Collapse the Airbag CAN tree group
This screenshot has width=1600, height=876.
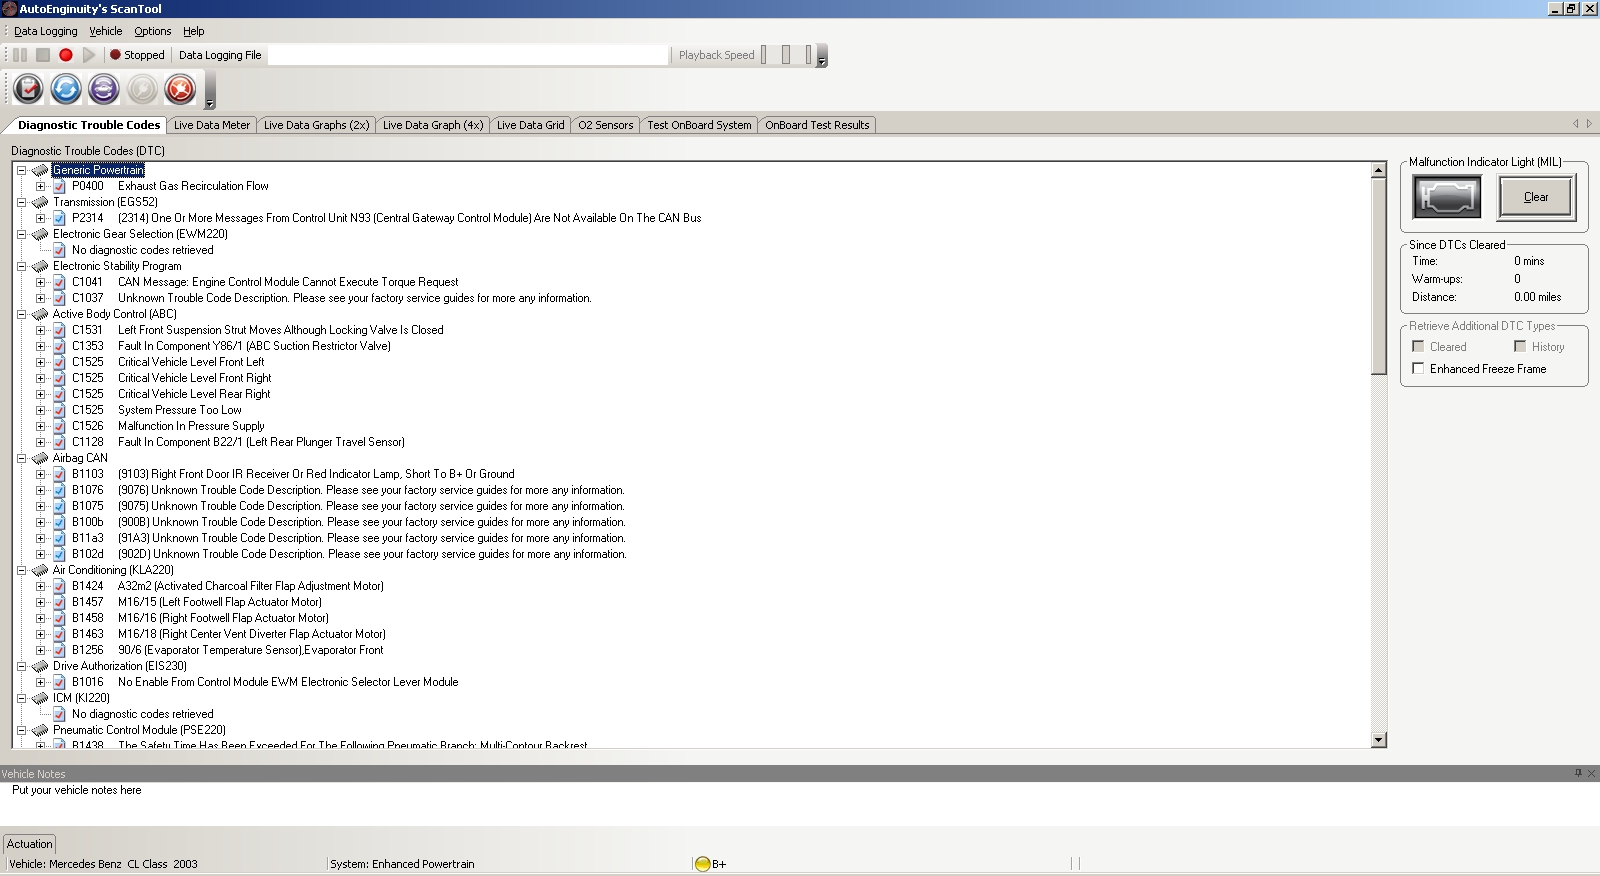coord(21,458)
